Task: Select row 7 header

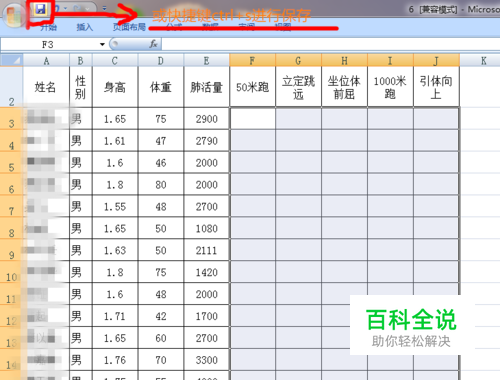Action: 12,206
